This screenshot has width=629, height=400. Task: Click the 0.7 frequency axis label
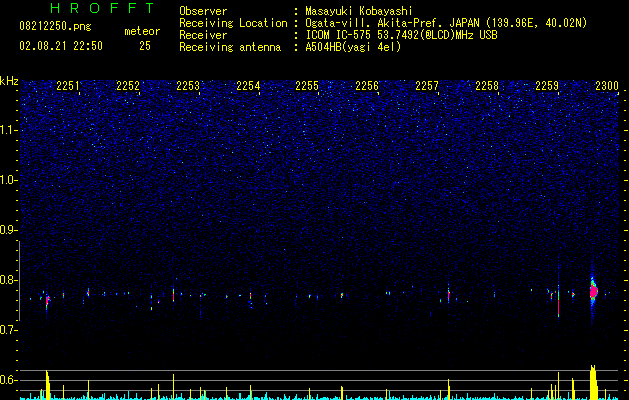point(9,330)
